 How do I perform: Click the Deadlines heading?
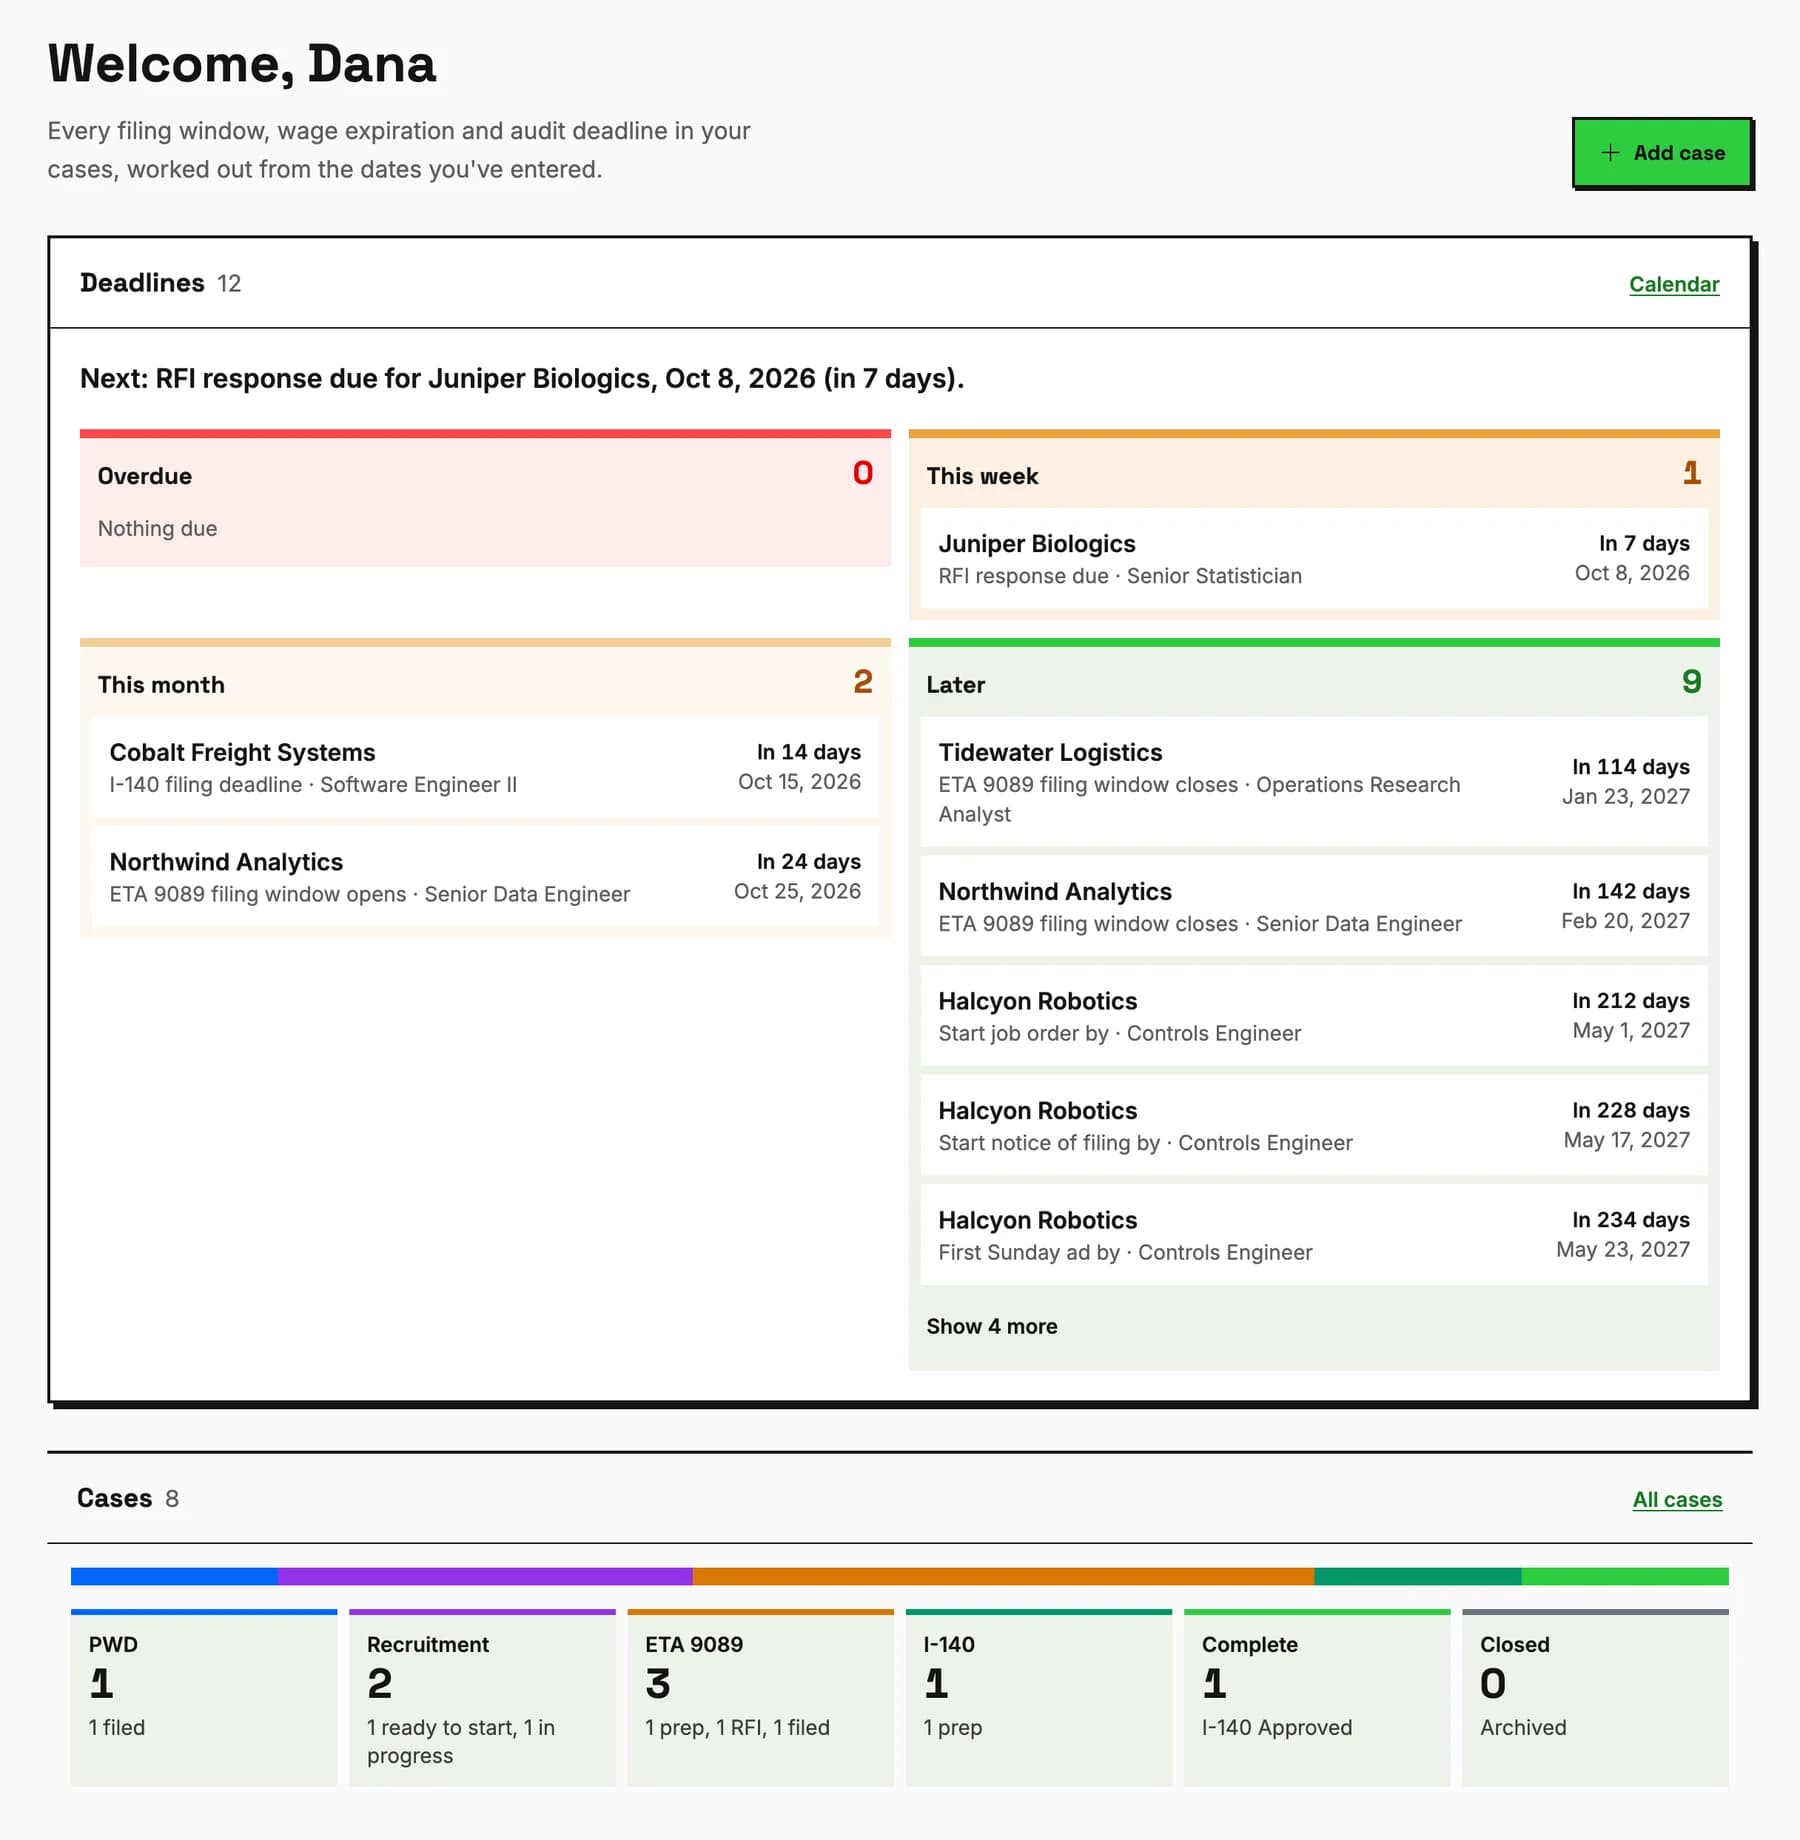142,283
